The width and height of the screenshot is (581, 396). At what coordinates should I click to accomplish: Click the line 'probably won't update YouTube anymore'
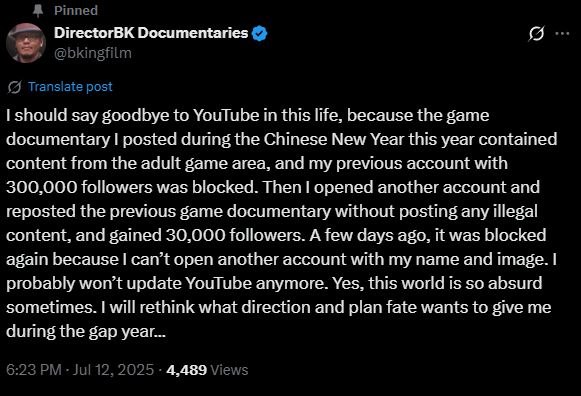pos(274,283)
